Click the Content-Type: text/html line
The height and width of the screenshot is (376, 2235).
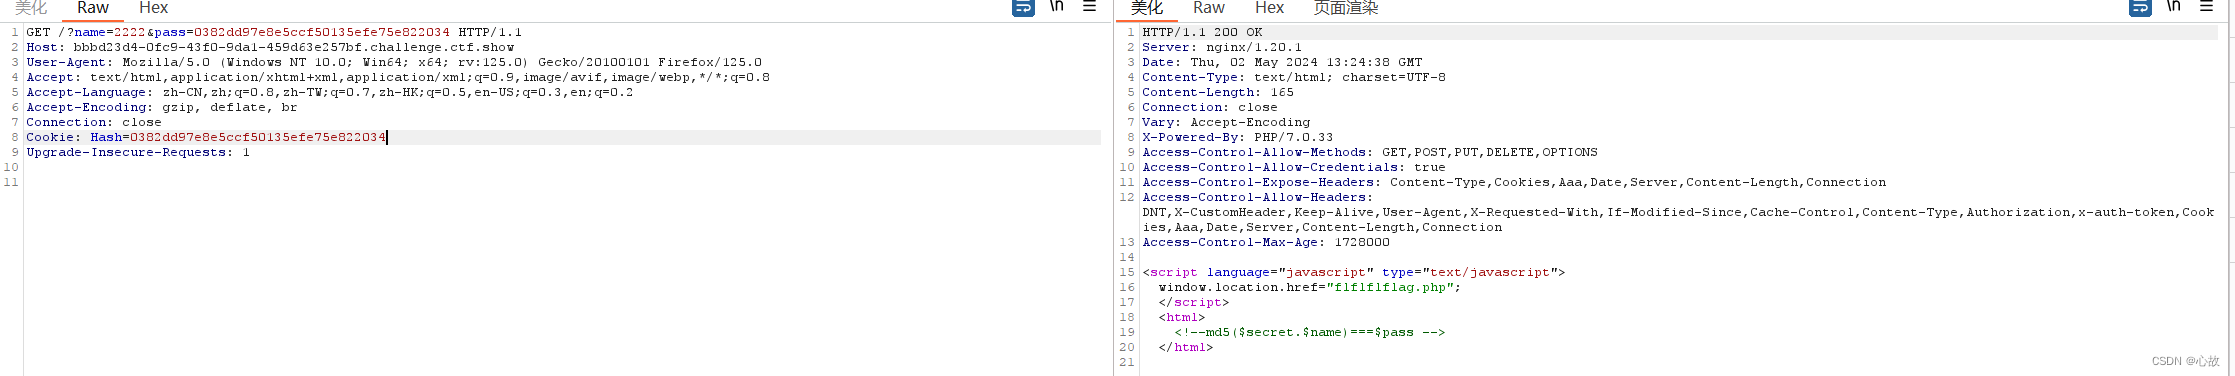[x=1294, y=77]
